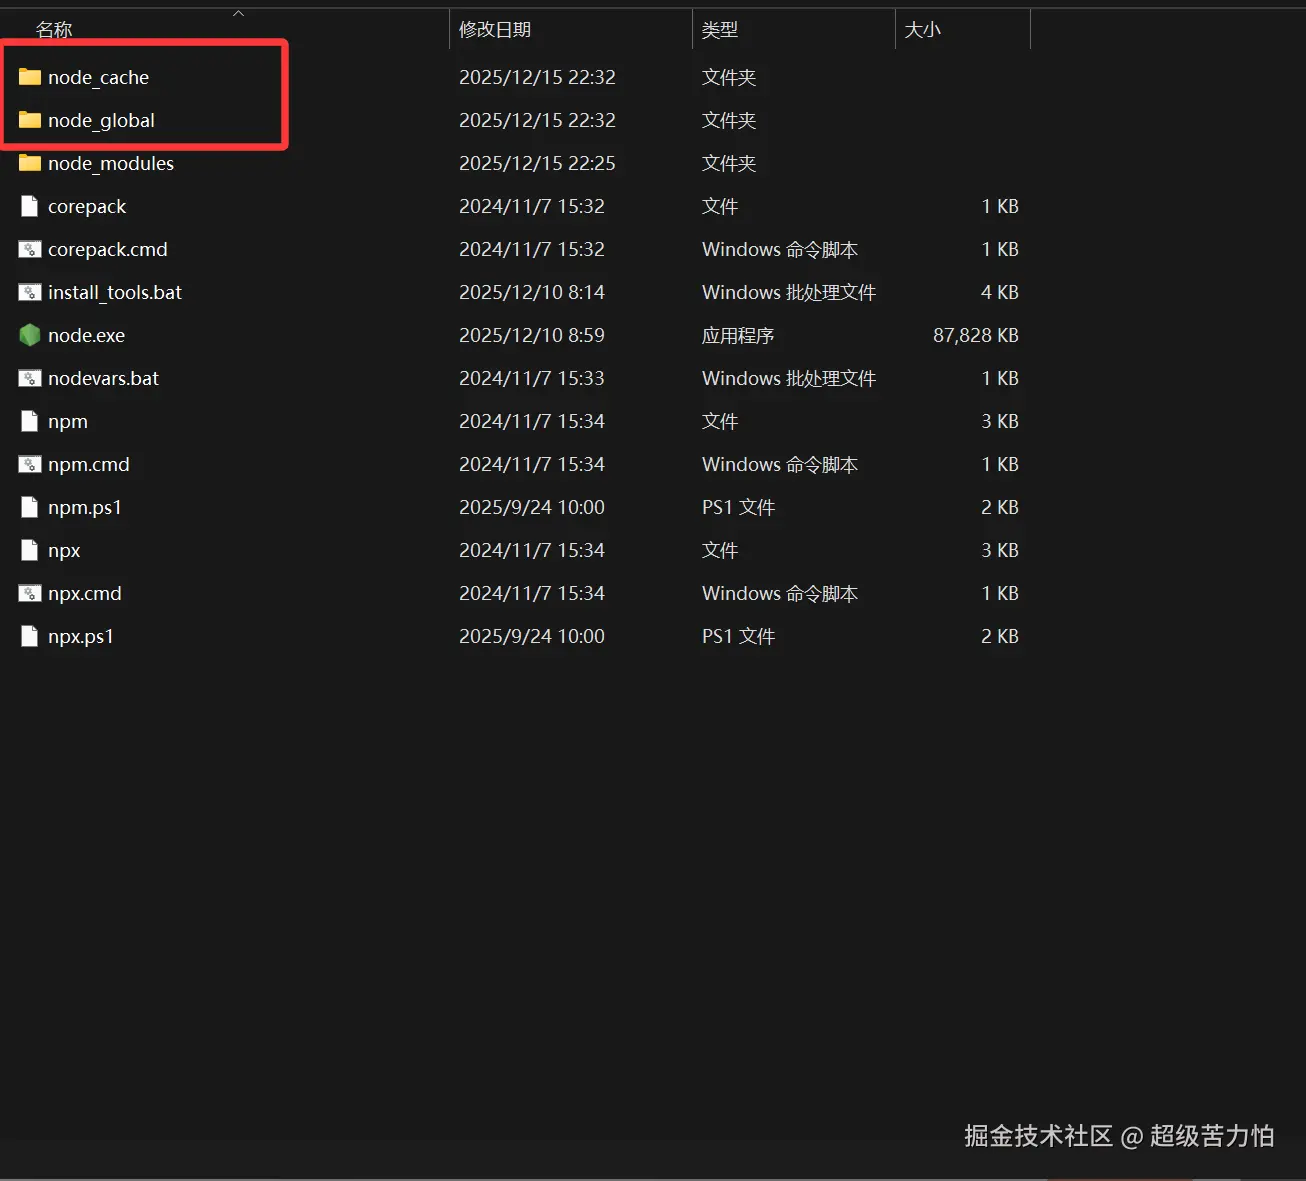Screen dimensions: 1306x1181
Task: Click the npm.ps1 file icon
Action: coord(30,507)
